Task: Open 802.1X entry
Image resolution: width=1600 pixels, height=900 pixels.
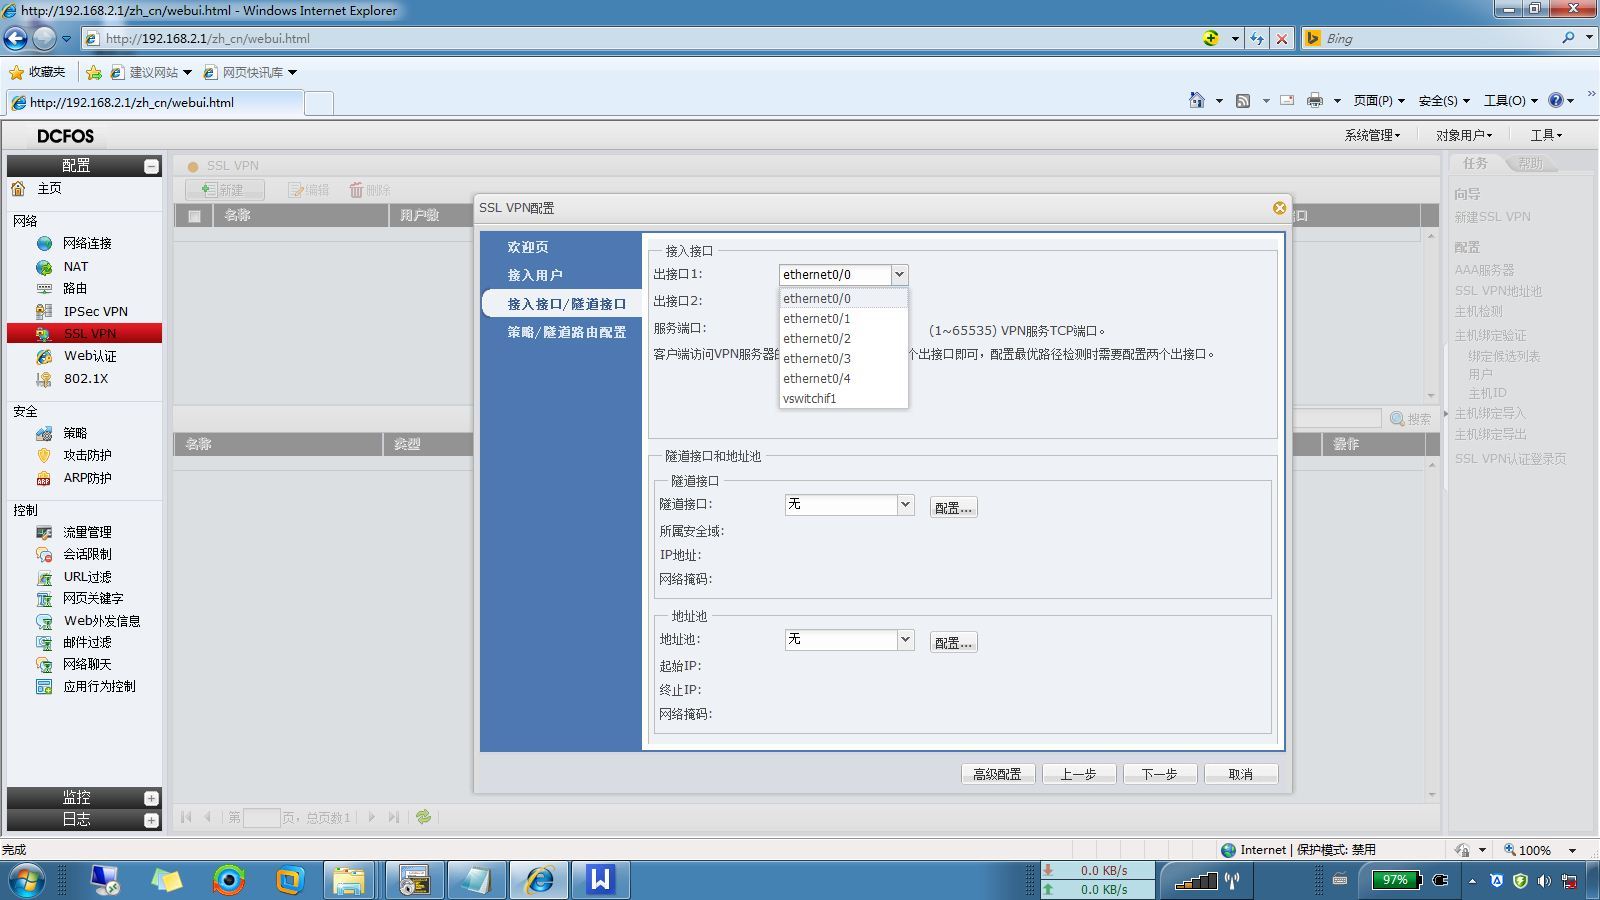Action: pos(86,378)
